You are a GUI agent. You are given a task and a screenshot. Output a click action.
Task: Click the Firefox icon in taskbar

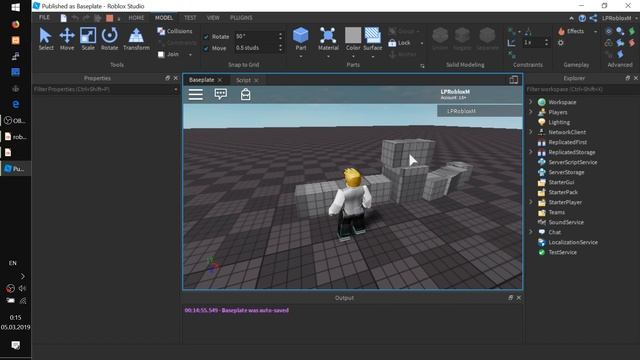point(16,24)
